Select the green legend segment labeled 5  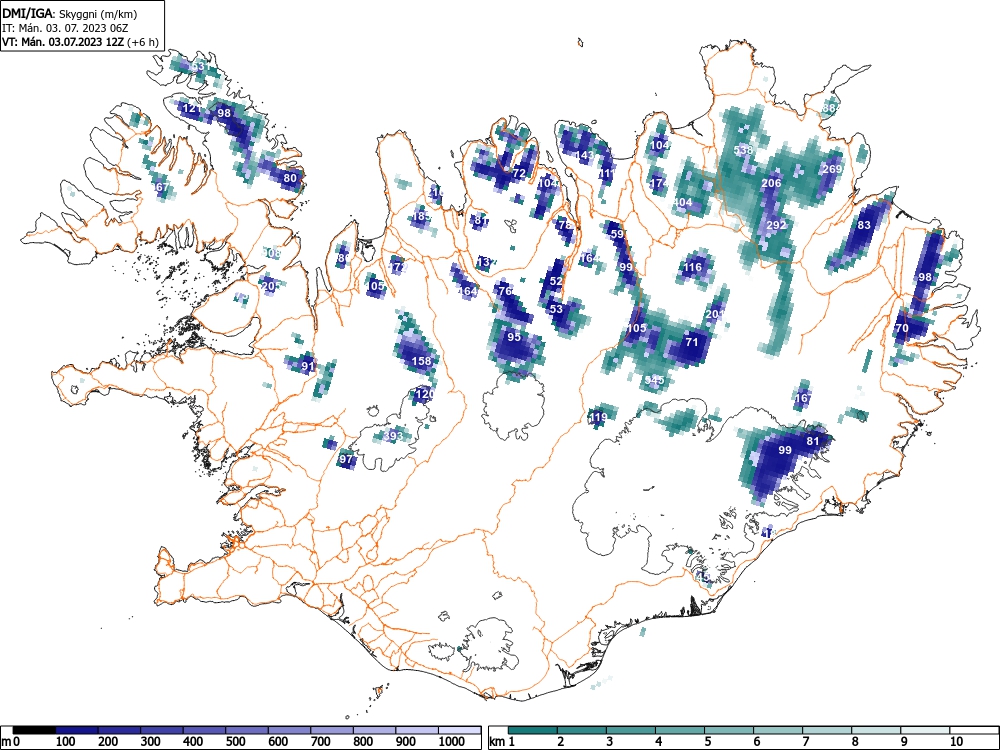729,730
